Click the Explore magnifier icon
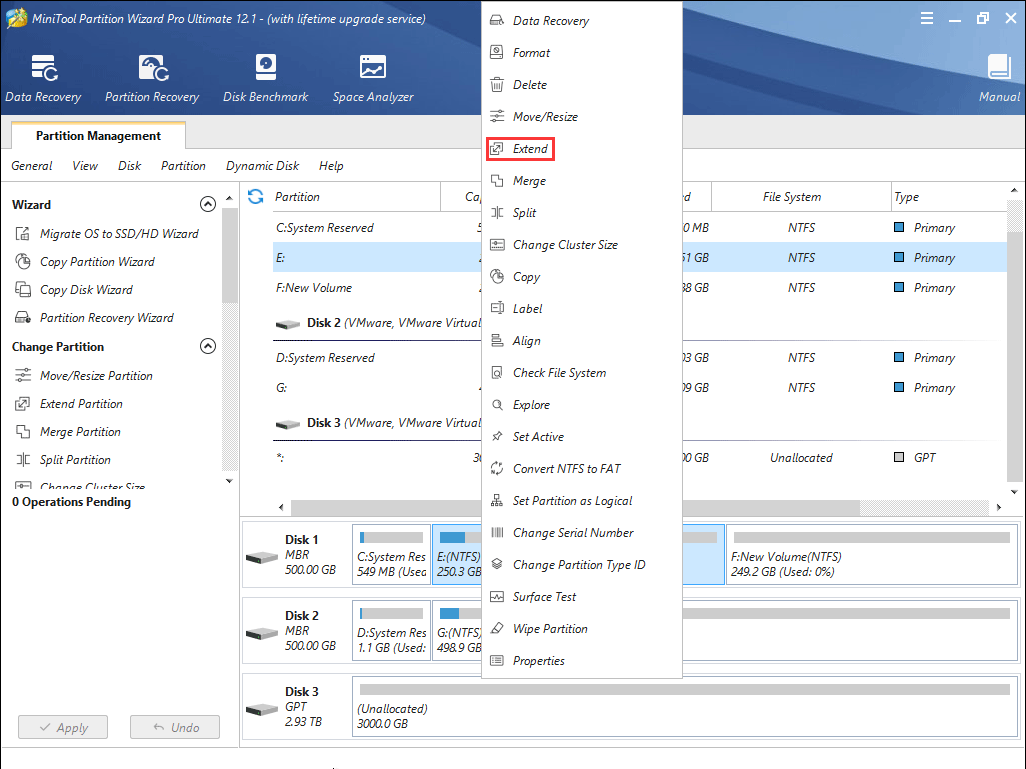Viewport: 1026px width, 769px height. click(497, 404)
